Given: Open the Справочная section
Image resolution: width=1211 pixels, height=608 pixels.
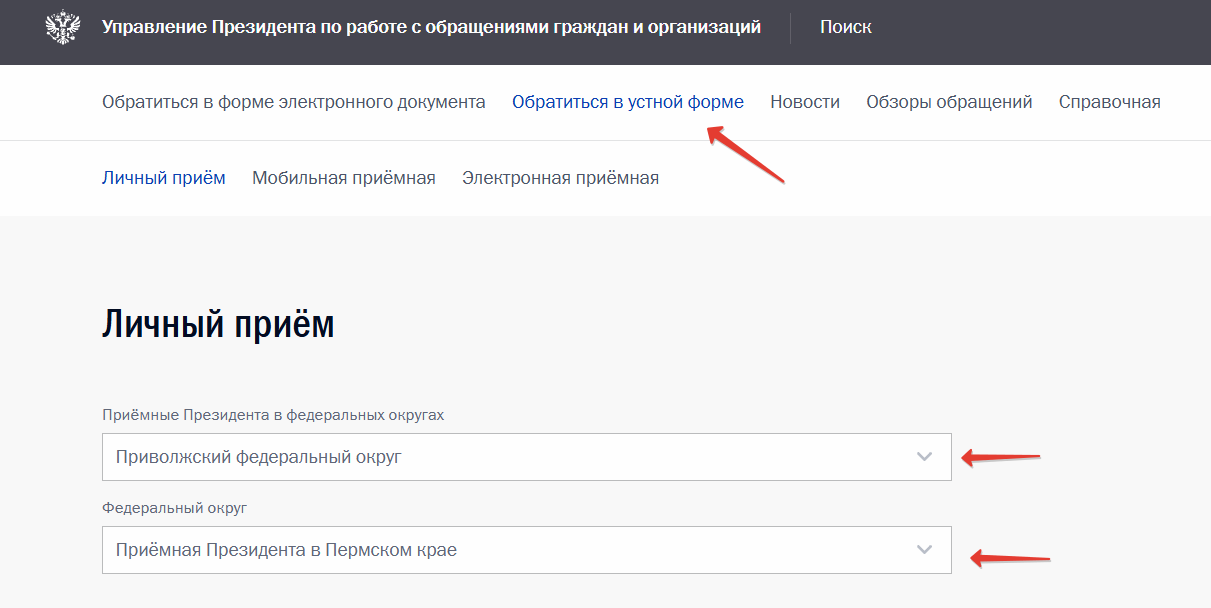Looking at the screenshot, I should point(1110,101).
